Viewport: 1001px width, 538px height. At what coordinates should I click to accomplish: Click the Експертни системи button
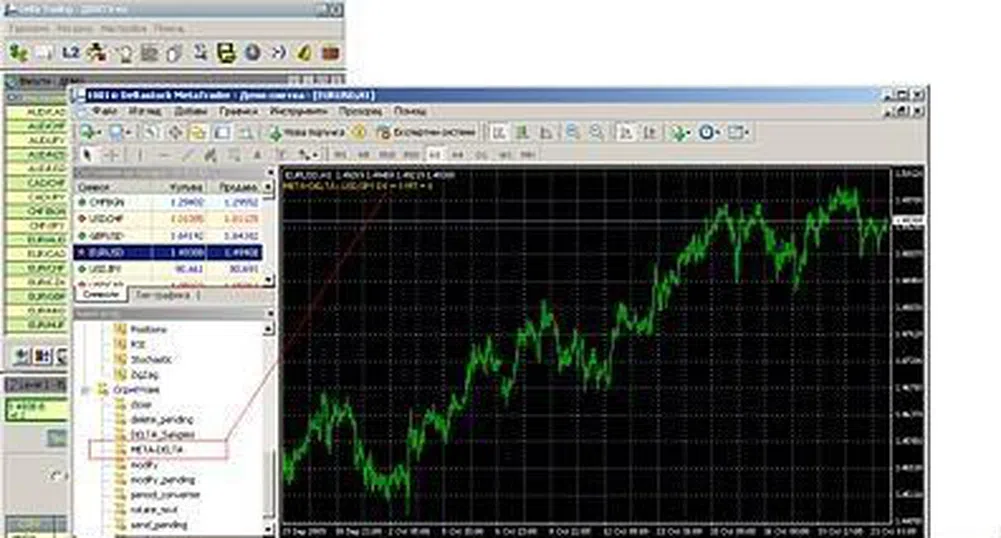pyautogui.click(x=426, y=133)
